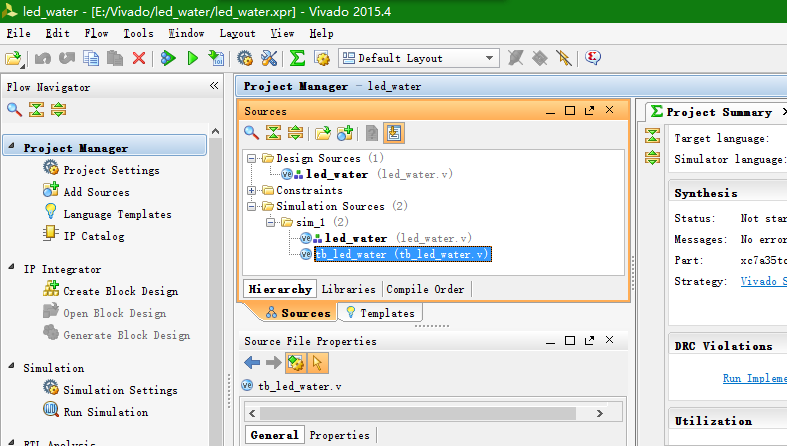Expand all in Project Summary sidebar
Screen dimensions: 787x446
[652, 158]
